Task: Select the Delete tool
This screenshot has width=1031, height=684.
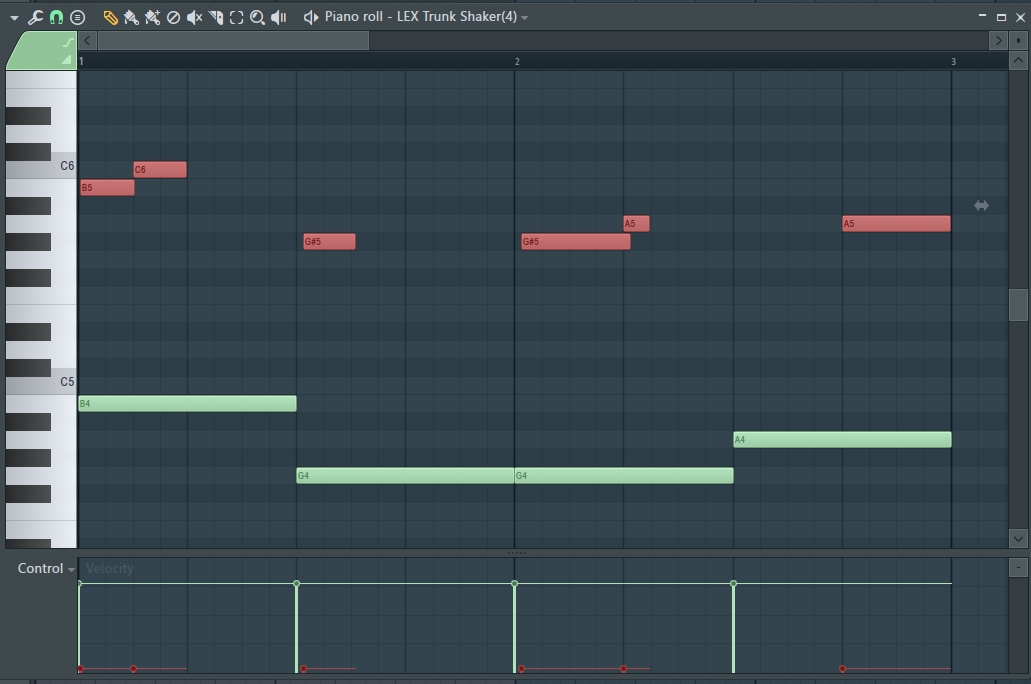Action: pyautogui.click(x=174, y=17)
